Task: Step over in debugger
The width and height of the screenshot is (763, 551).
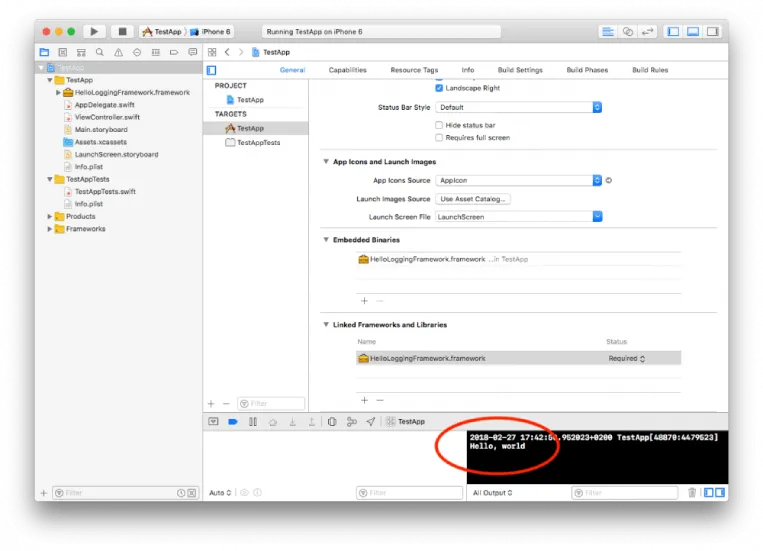Action: click(x=272, y=422)
